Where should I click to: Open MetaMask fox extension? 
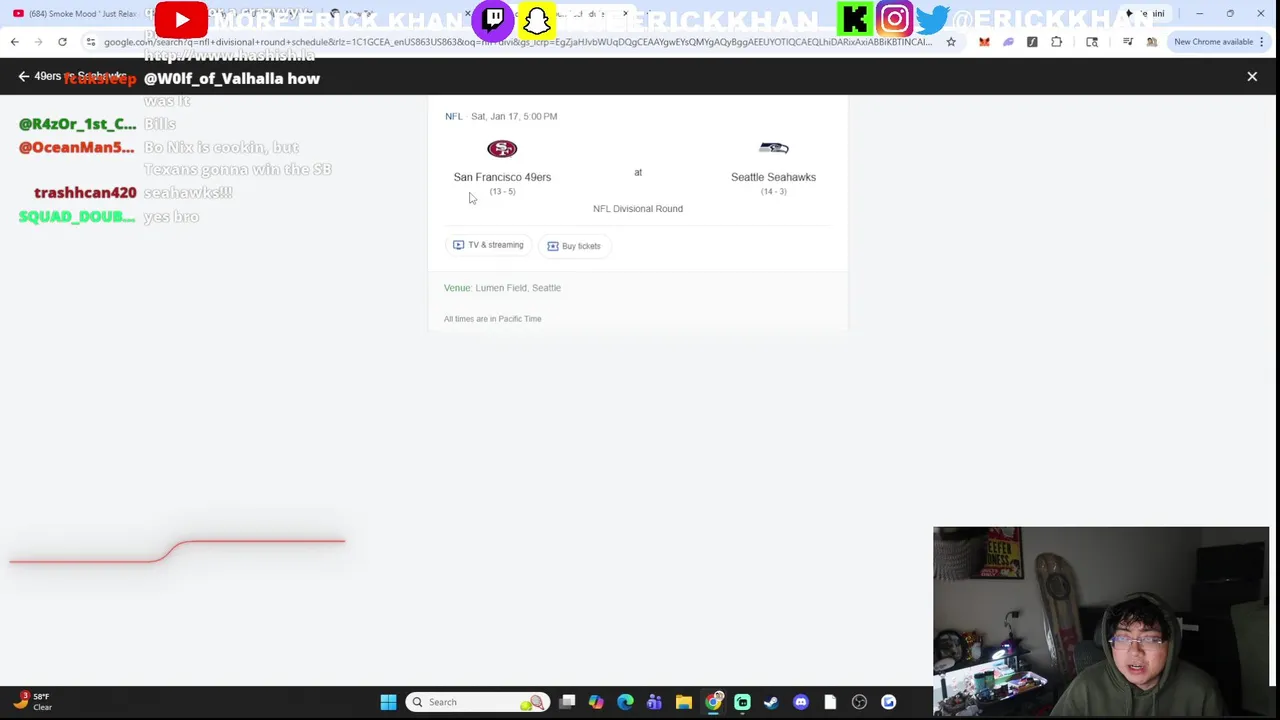[x=984, y=42]
